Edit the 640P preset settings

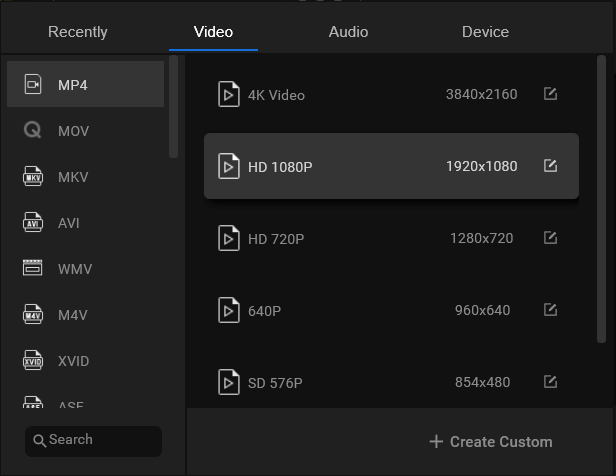click(x=550, y=309)
